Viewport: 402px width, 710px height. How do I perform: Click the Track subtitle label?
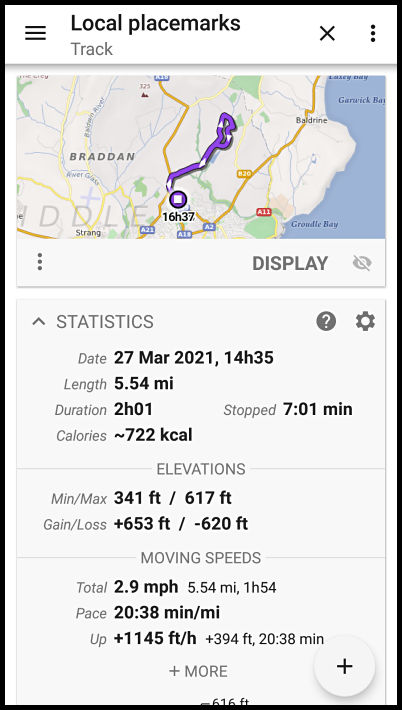(91, 49)
